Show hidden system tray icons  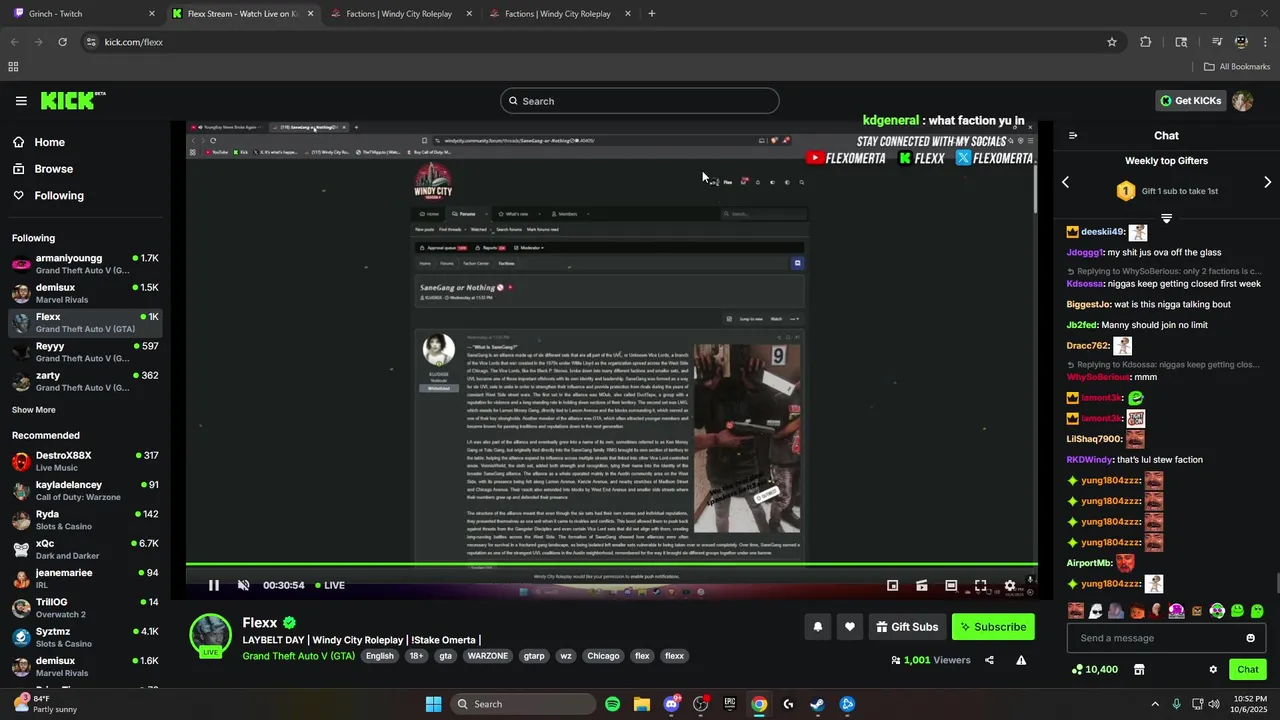coord(1155,704)
